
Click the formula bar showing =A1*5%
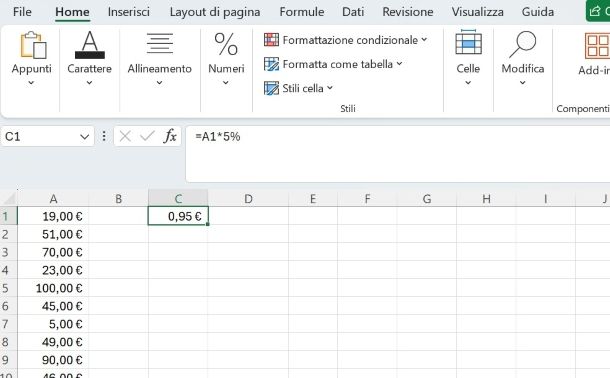[398, 154]
